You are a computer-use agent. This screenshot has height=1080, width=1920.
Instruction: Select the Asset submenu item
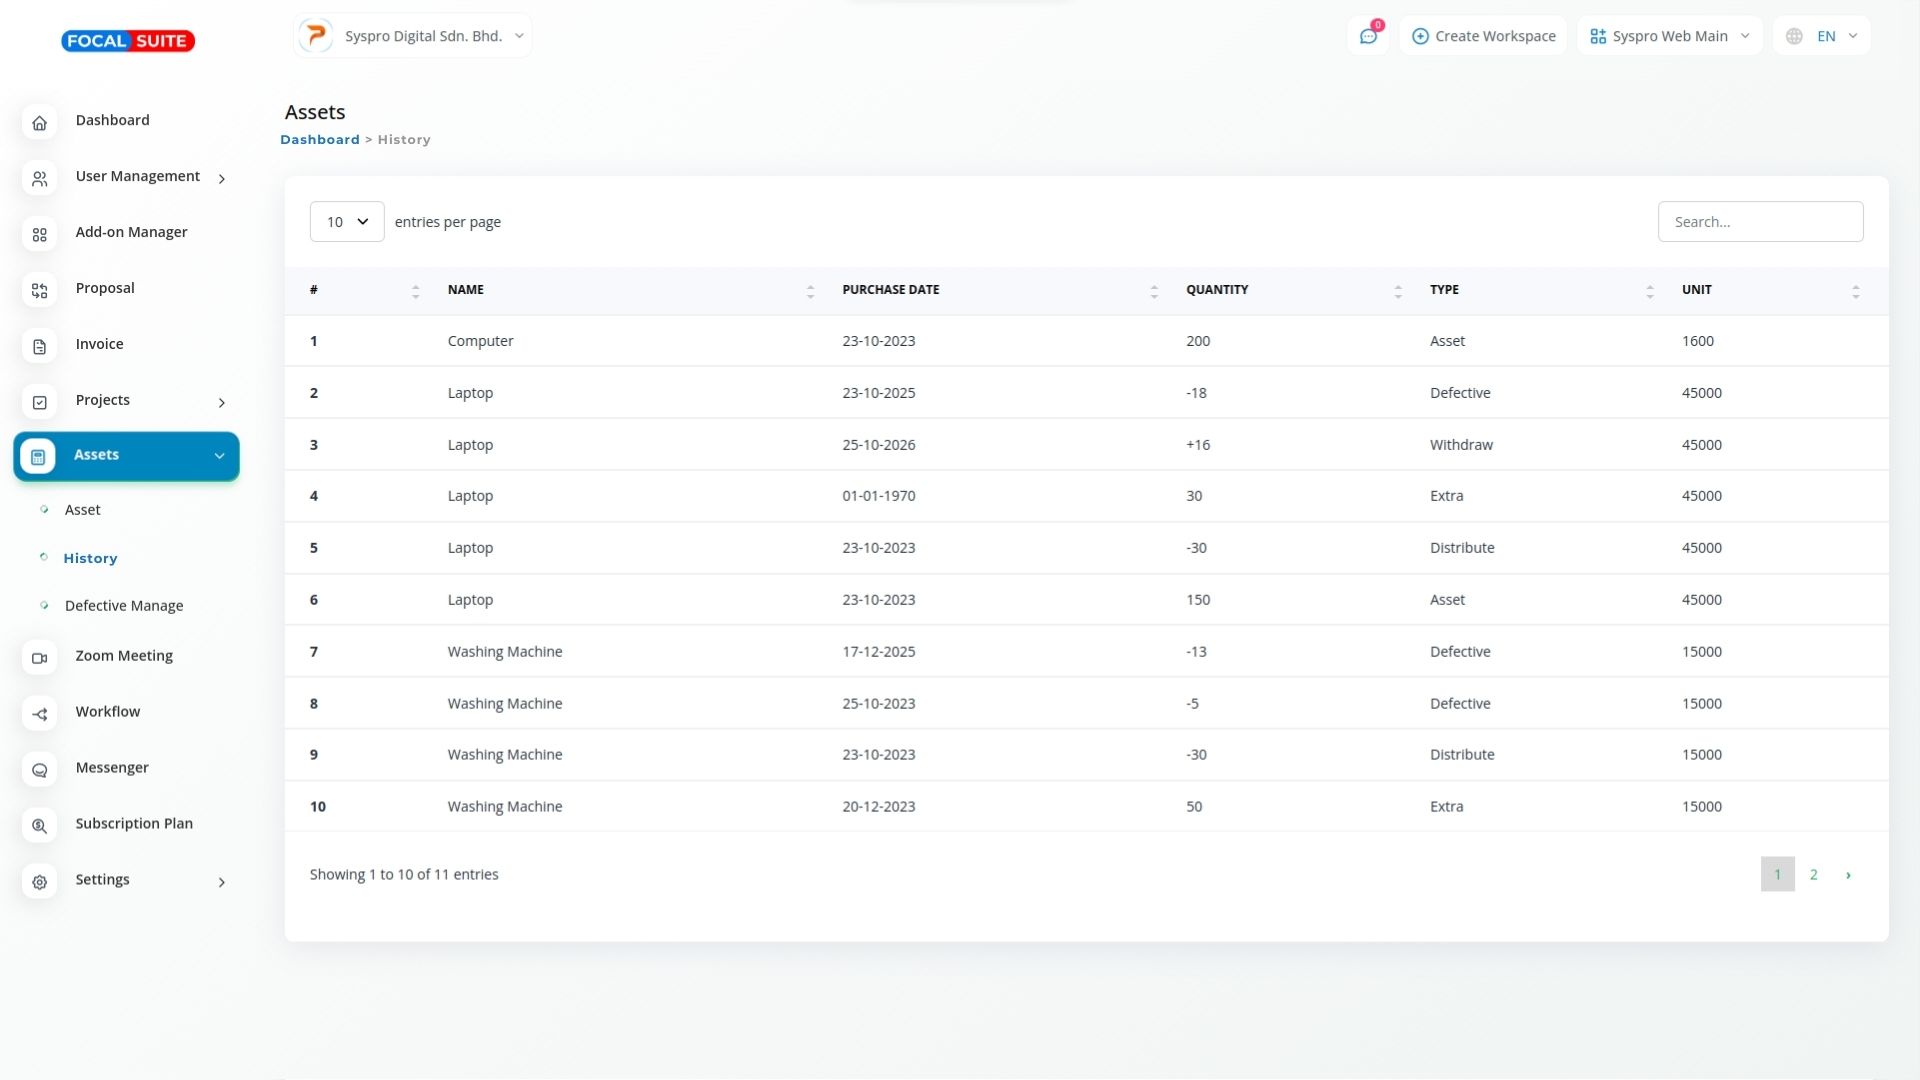82,510
